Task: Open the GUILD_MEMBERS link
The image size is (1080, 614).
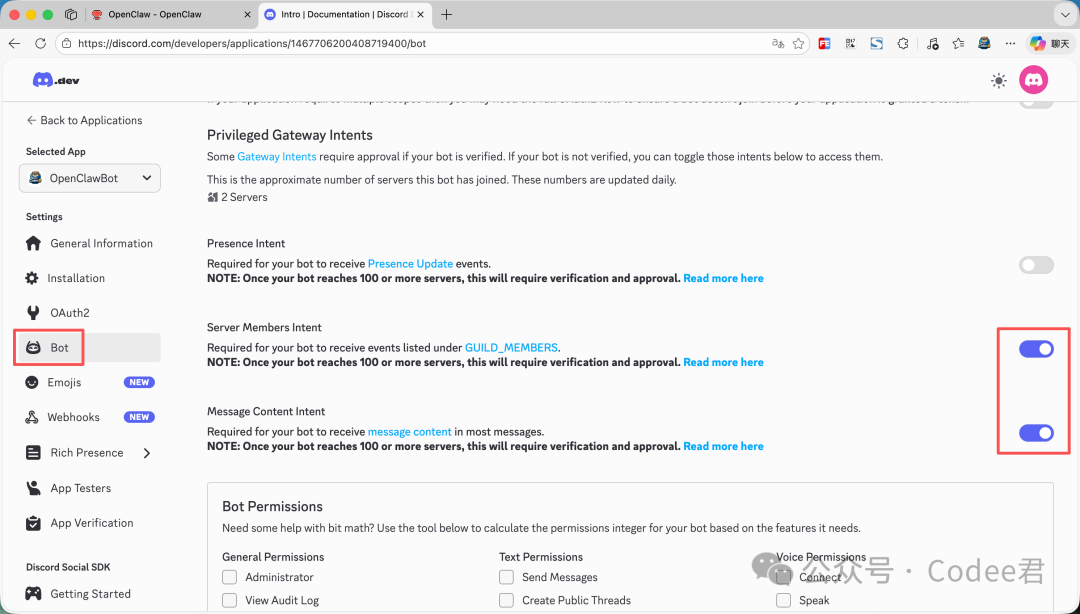Action: tap(511, 347)
